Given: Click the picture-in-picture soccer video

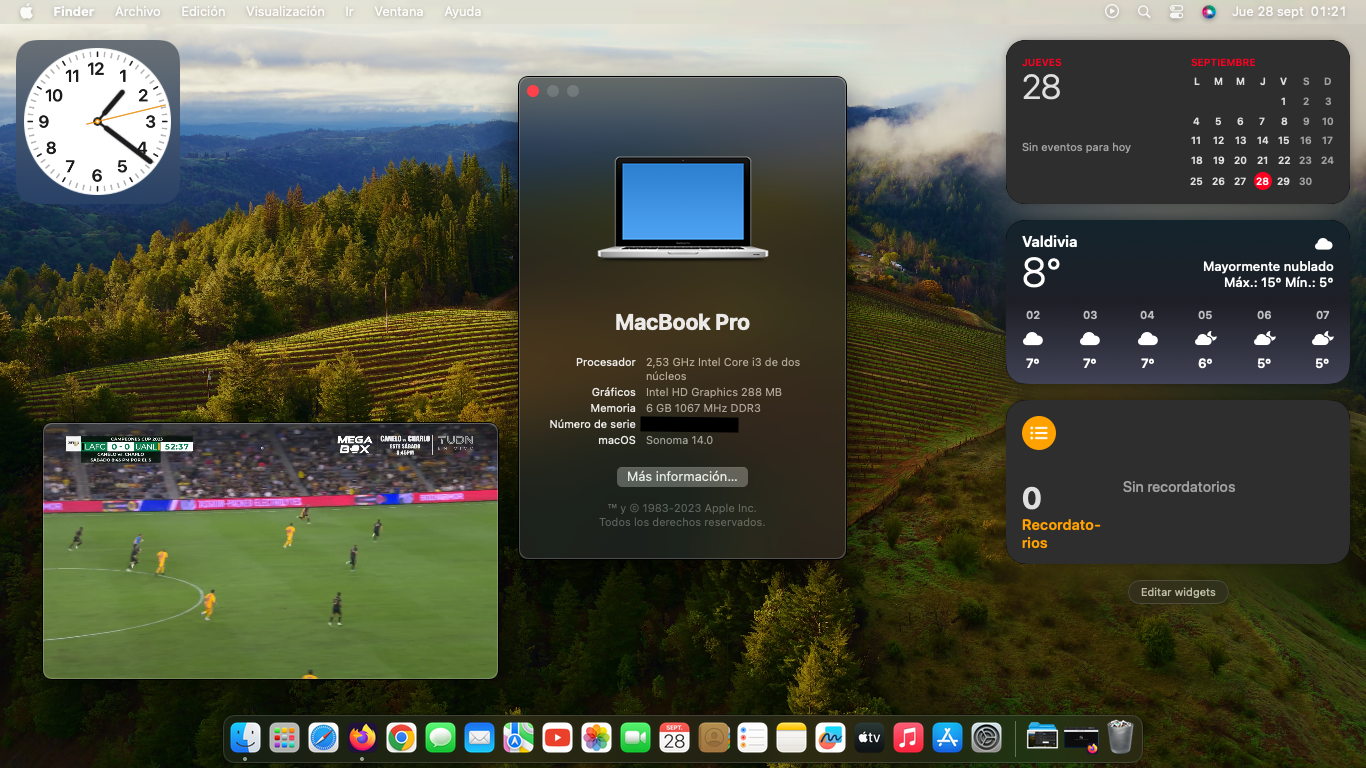Looking at the screenshot, I should (x=270, y=551).
